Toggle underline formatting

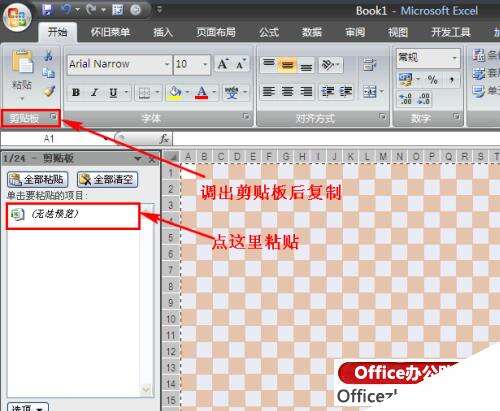[x=113, y=92]
